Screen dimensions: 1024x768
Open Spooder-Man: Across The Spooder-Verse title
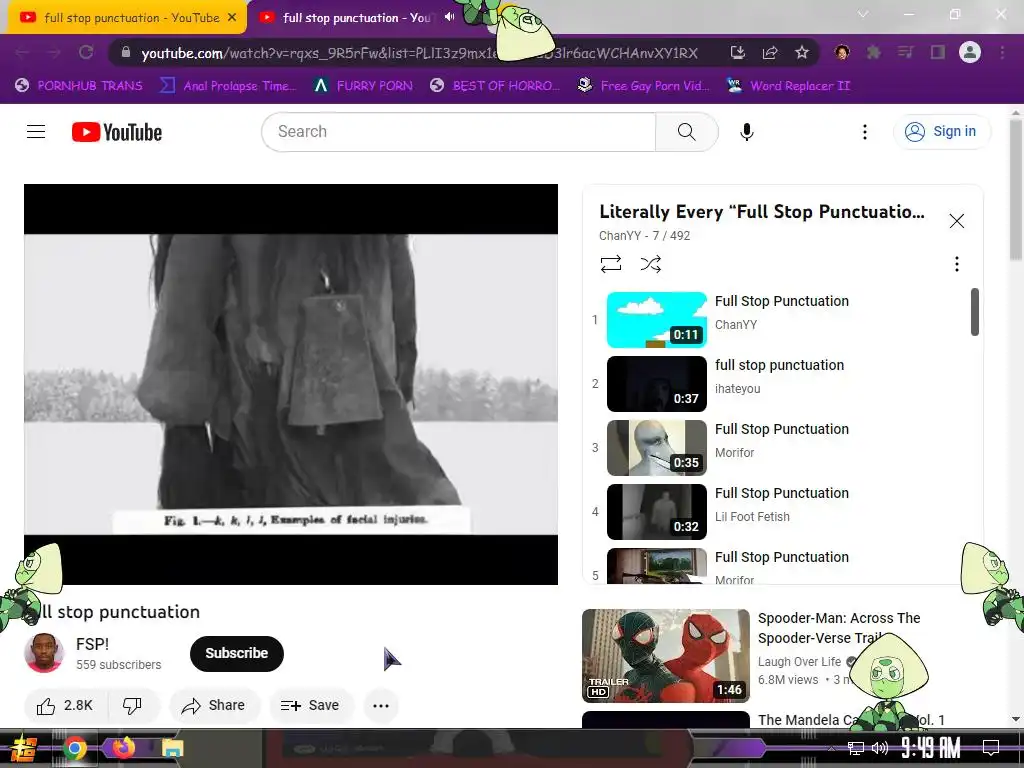pos(839,628)
